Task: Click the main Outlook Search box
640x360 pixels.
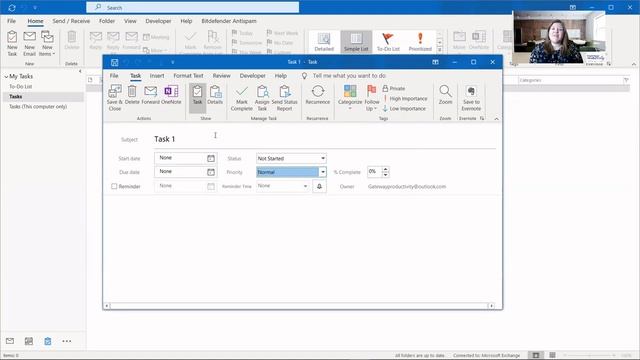Action: point(193,7)
